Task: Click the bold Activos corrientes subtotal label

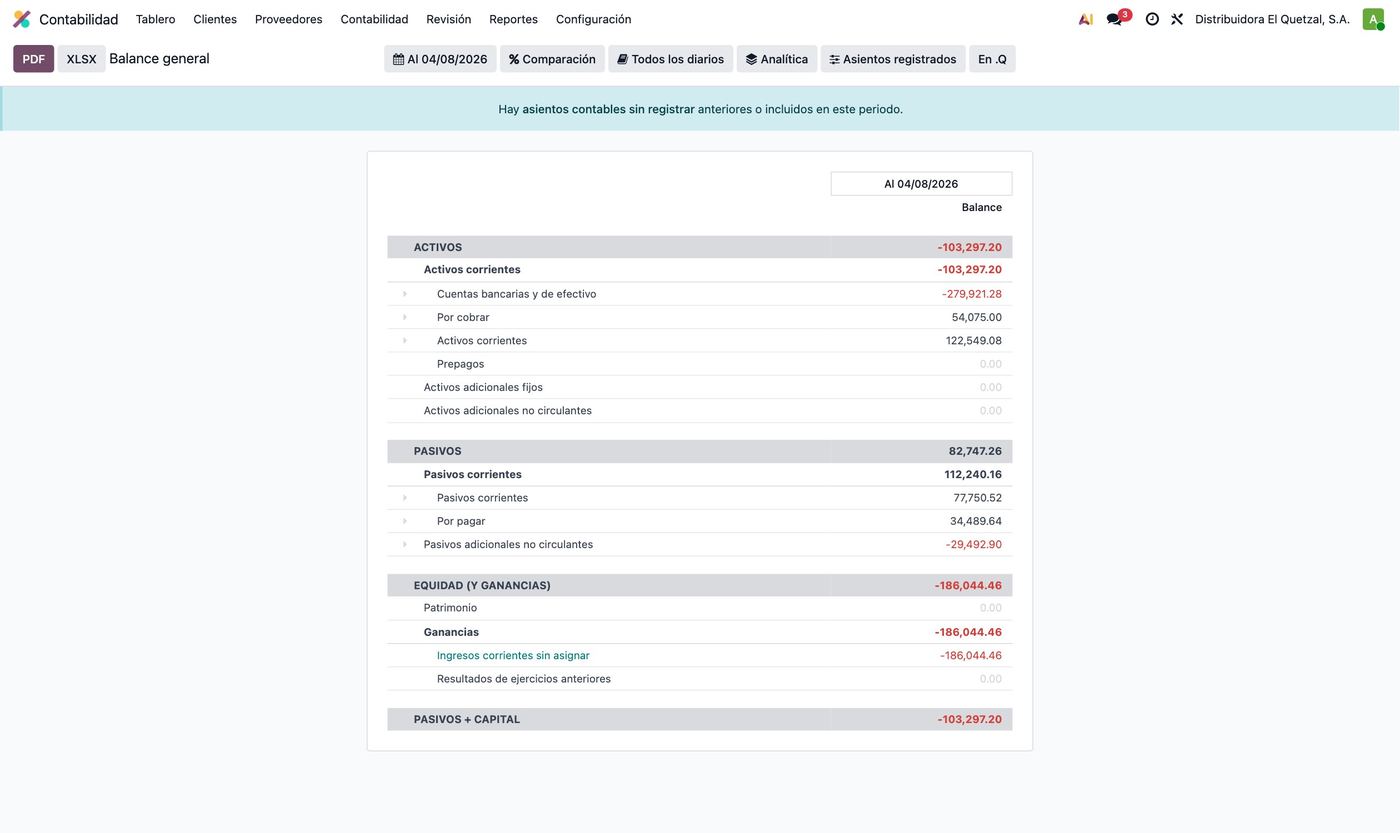Action: coord(472,270)
